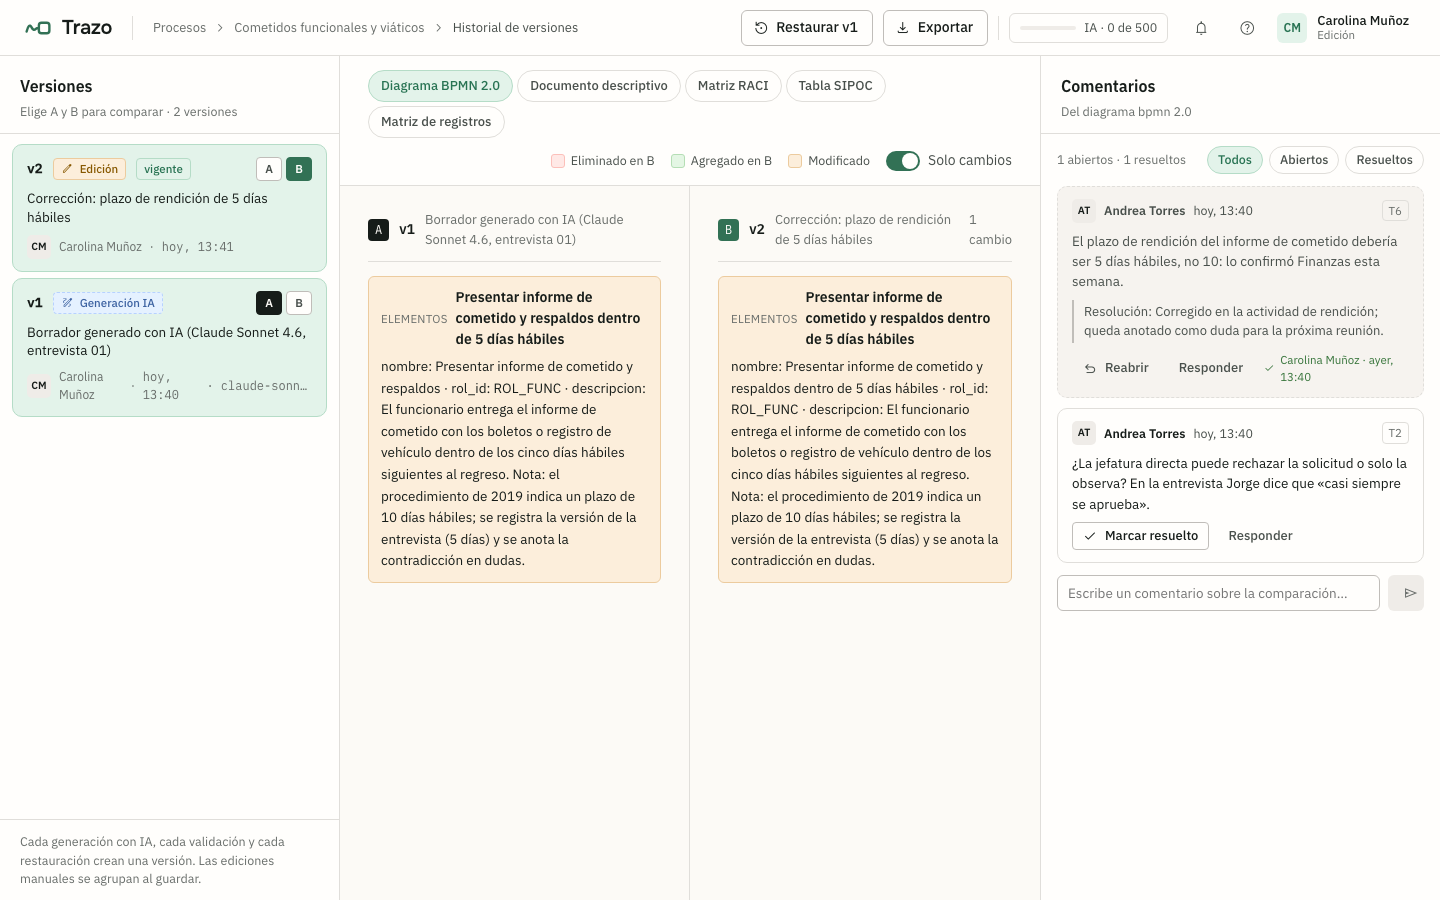
Task: Set v2 as version B
Action: 299,169
